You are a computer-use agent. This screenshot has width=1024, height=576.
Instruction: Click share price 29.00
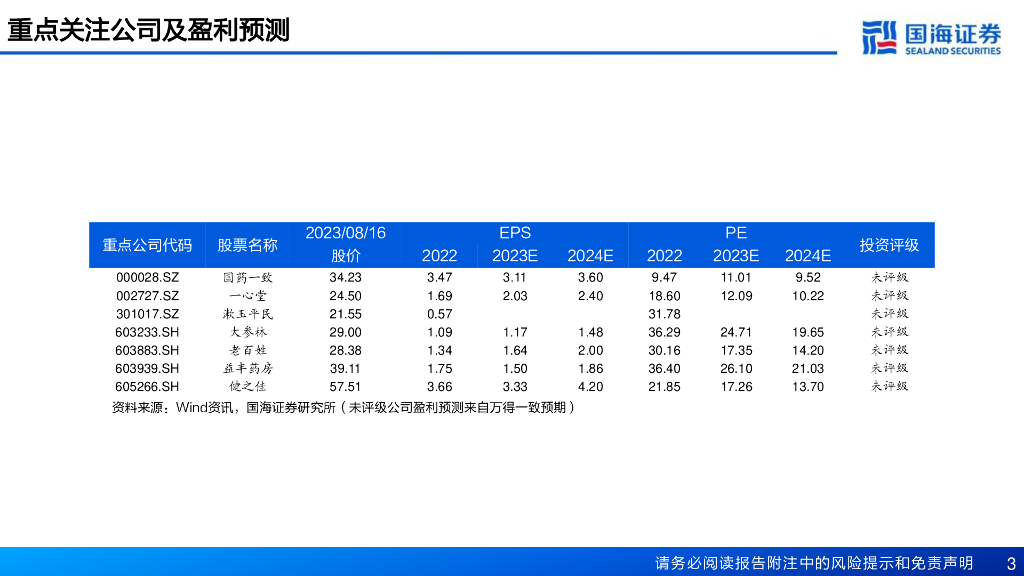(x=345, y=332)
